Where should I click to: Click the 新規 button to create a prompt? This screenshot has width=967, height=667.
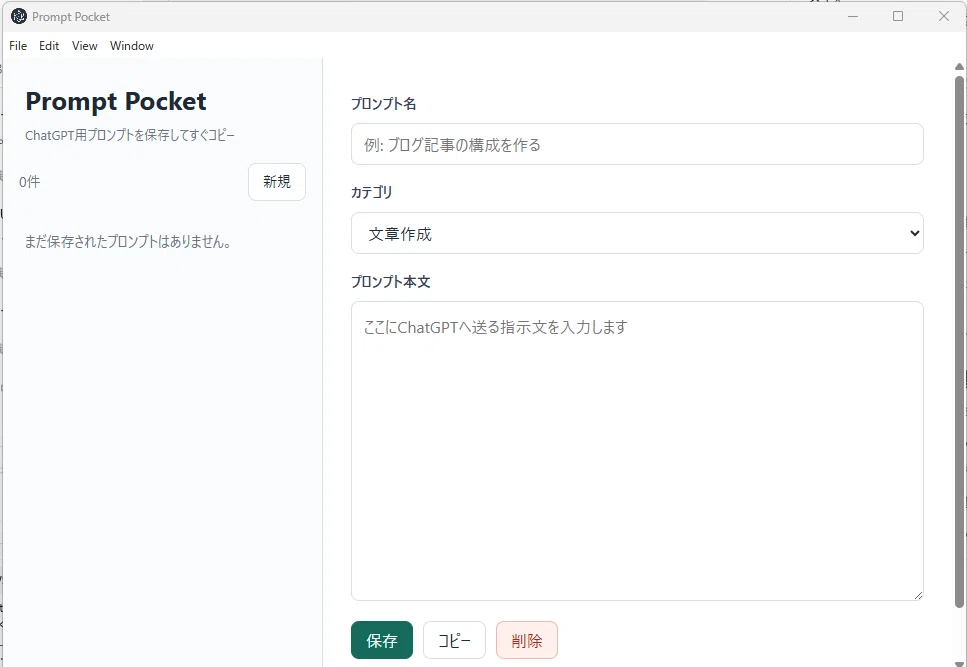pos(277,182)
